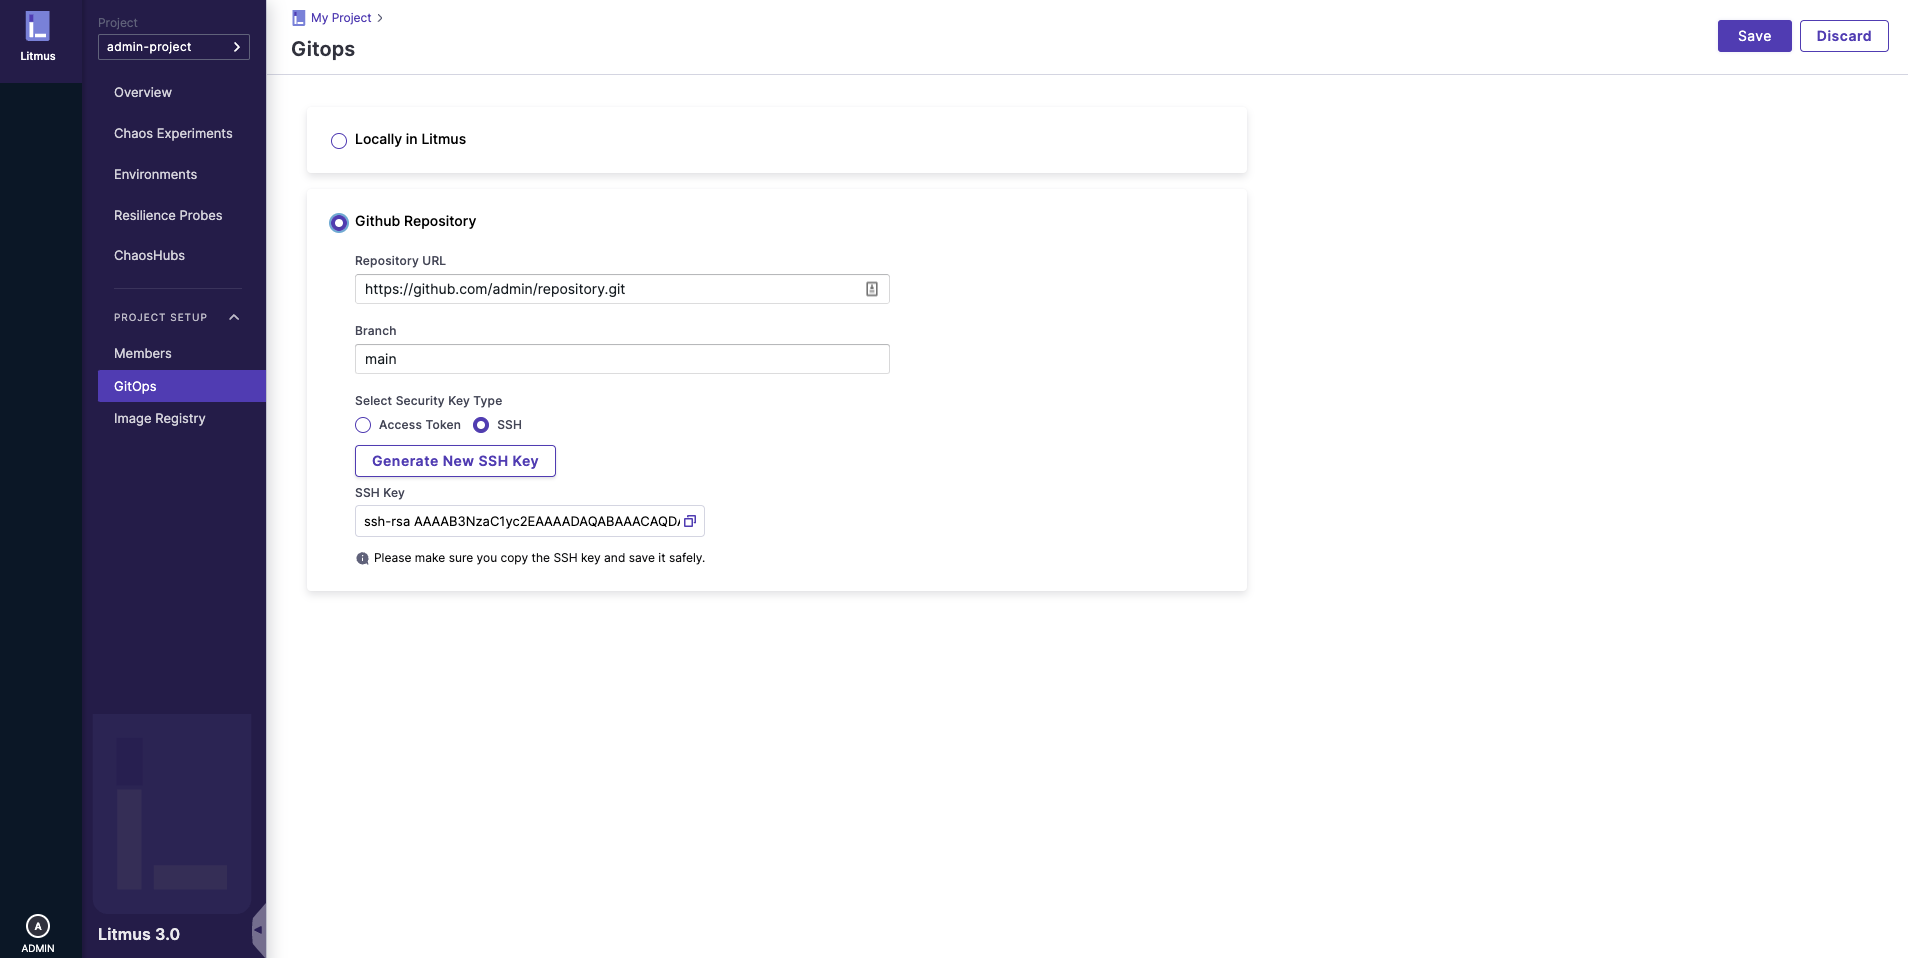Copy the SSH key using copy icon

tap(689, 521)
